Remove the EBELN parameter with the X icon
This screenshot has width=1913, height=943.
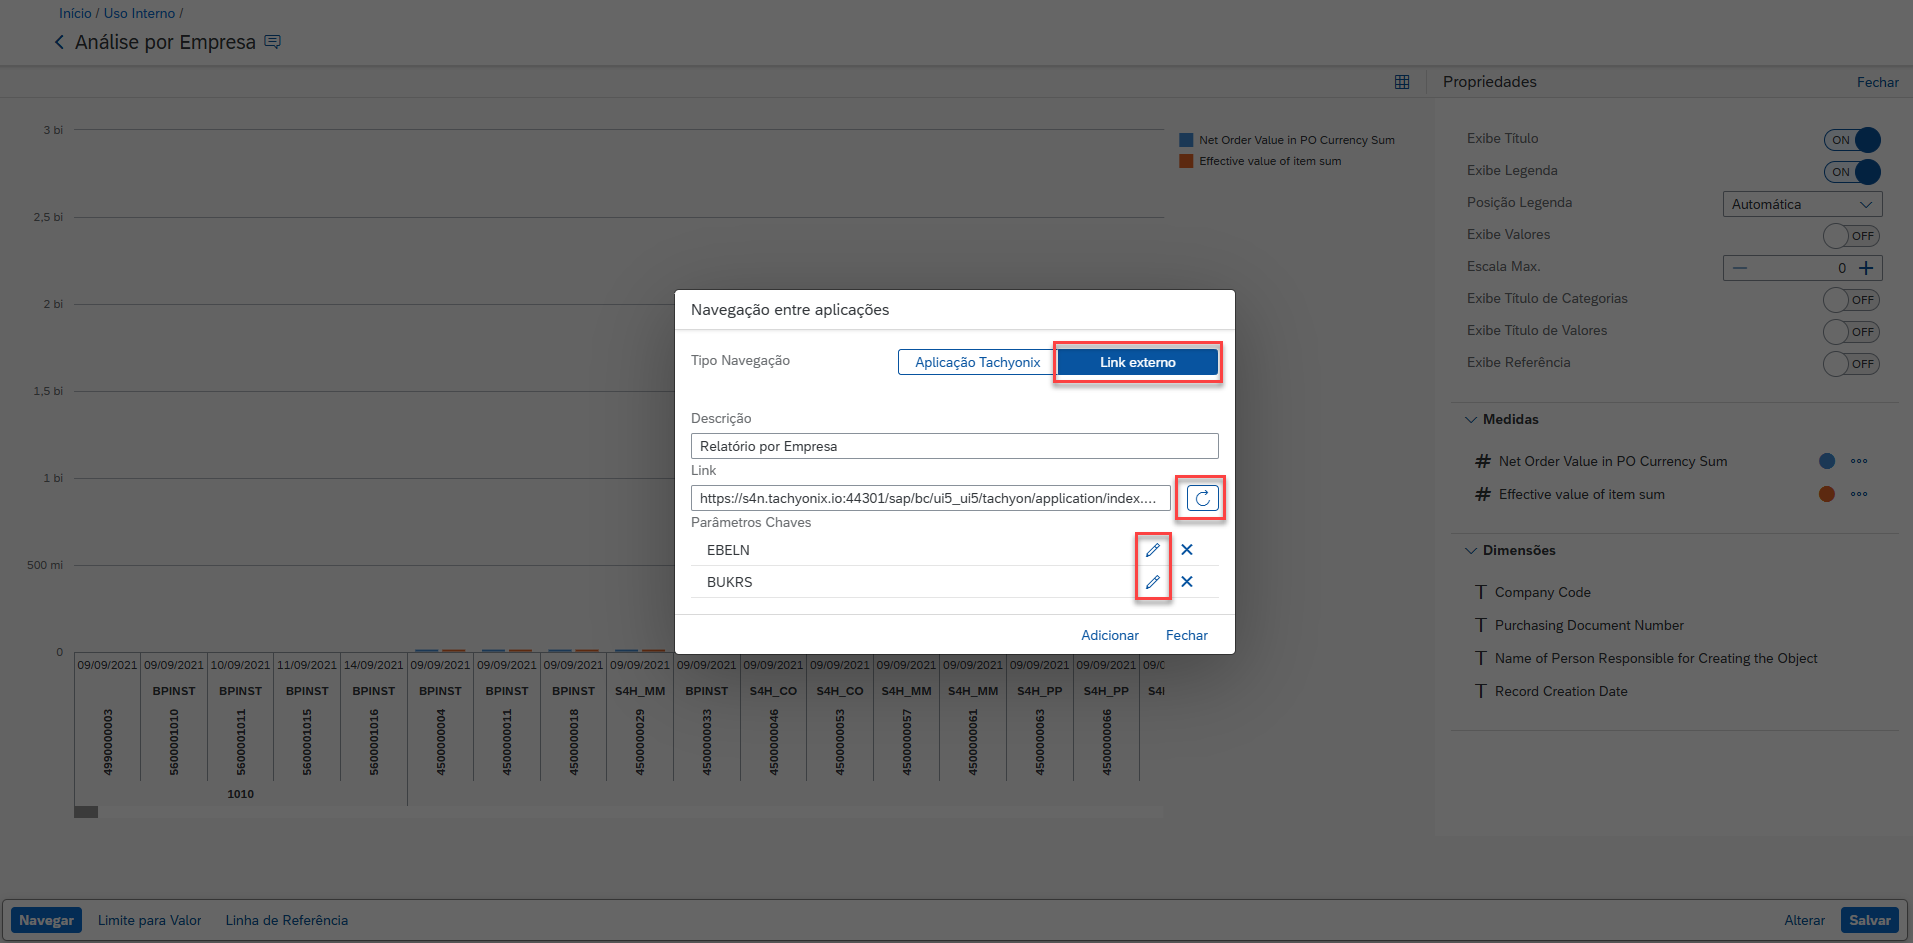coord(1187,550)
